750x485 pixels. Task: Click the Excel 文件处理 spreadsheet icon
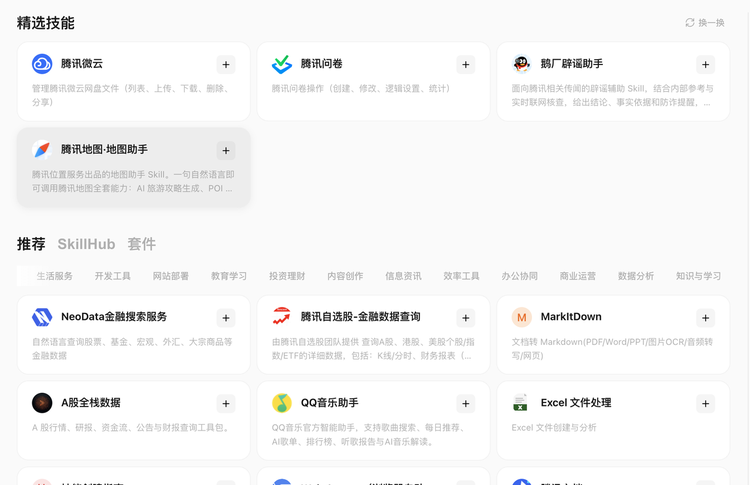[x=522, y=403]
